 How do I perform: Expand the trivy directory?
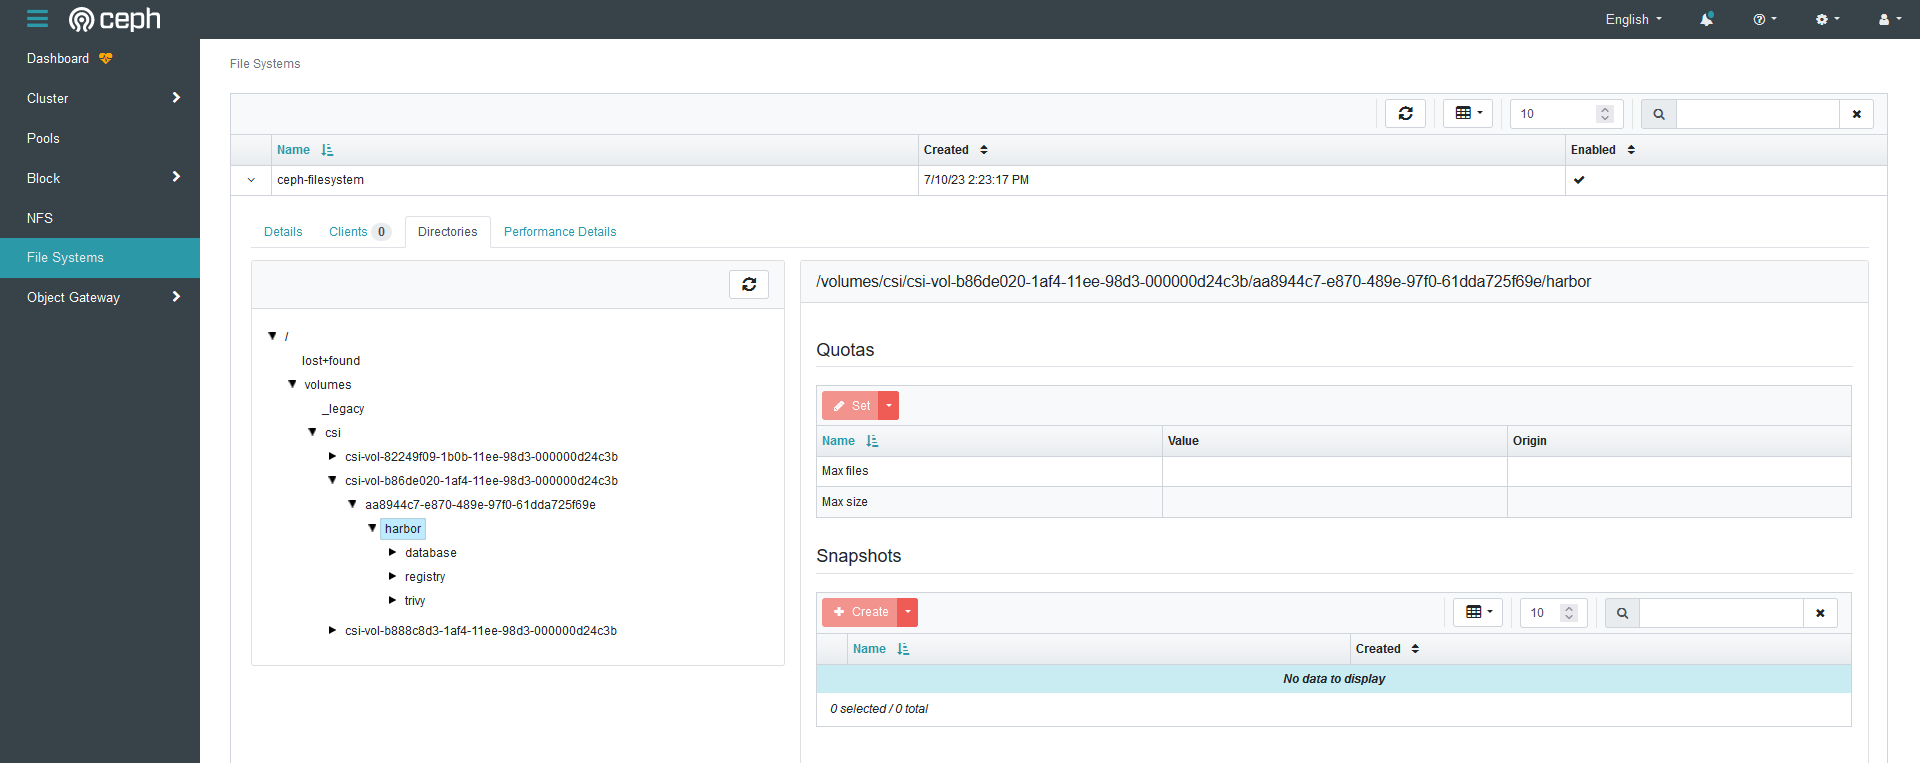click(x=392, y=600)
